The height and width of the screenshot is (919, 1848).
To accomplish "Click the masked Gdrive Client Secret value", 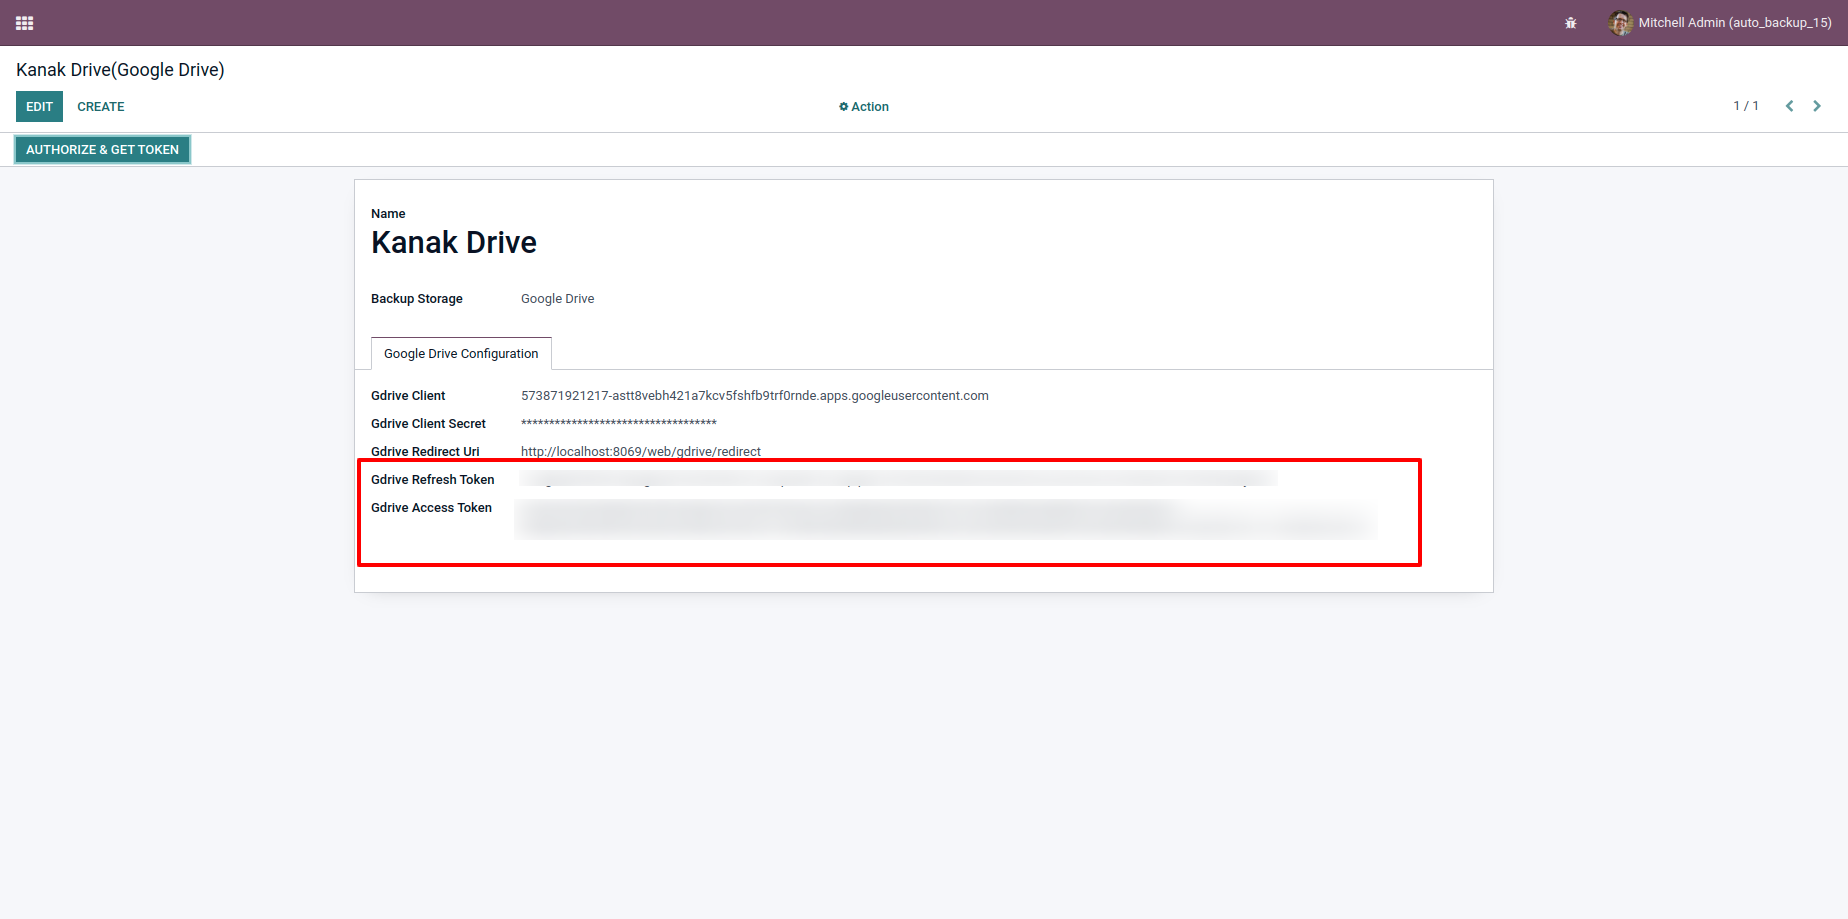I will (619, 424).
